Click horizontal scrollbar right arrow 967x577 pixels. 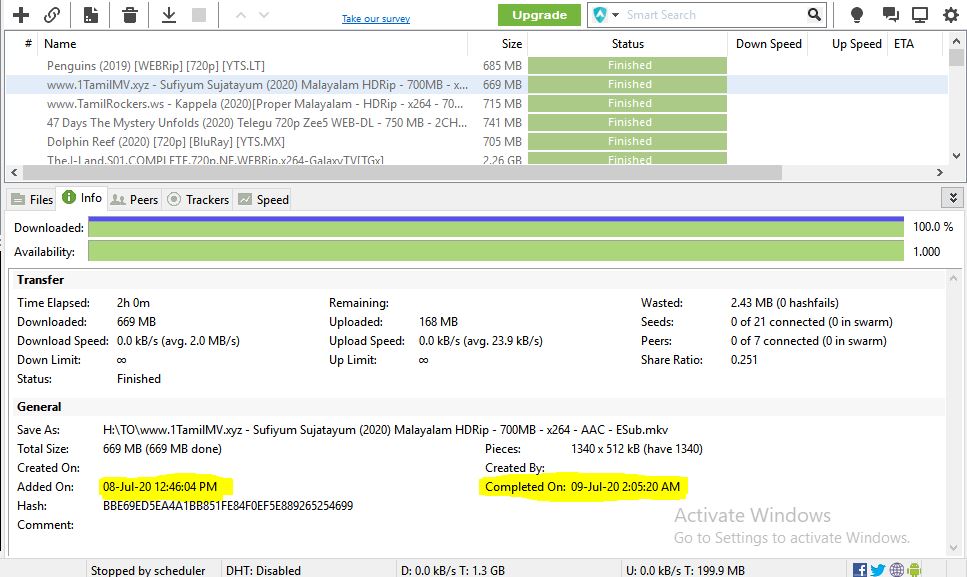pos(939,173)
